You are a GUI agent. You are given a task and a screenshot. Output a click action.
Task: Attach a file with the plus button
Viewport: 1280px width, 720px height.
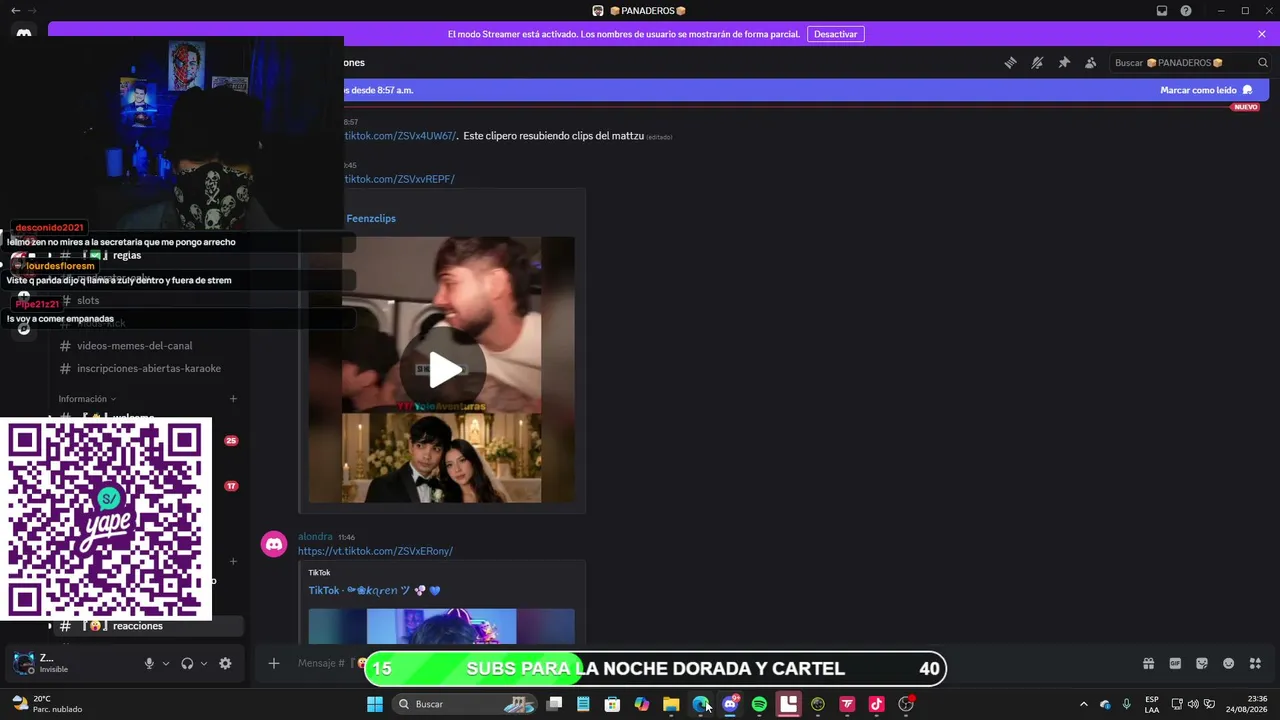(x=273, y=663)
